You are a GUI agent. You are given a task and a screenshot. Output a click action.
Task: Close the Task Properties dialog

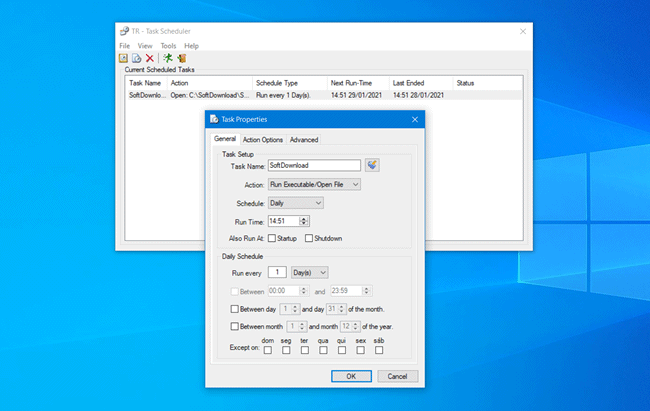pyautogui.click(x=415, y=119)
